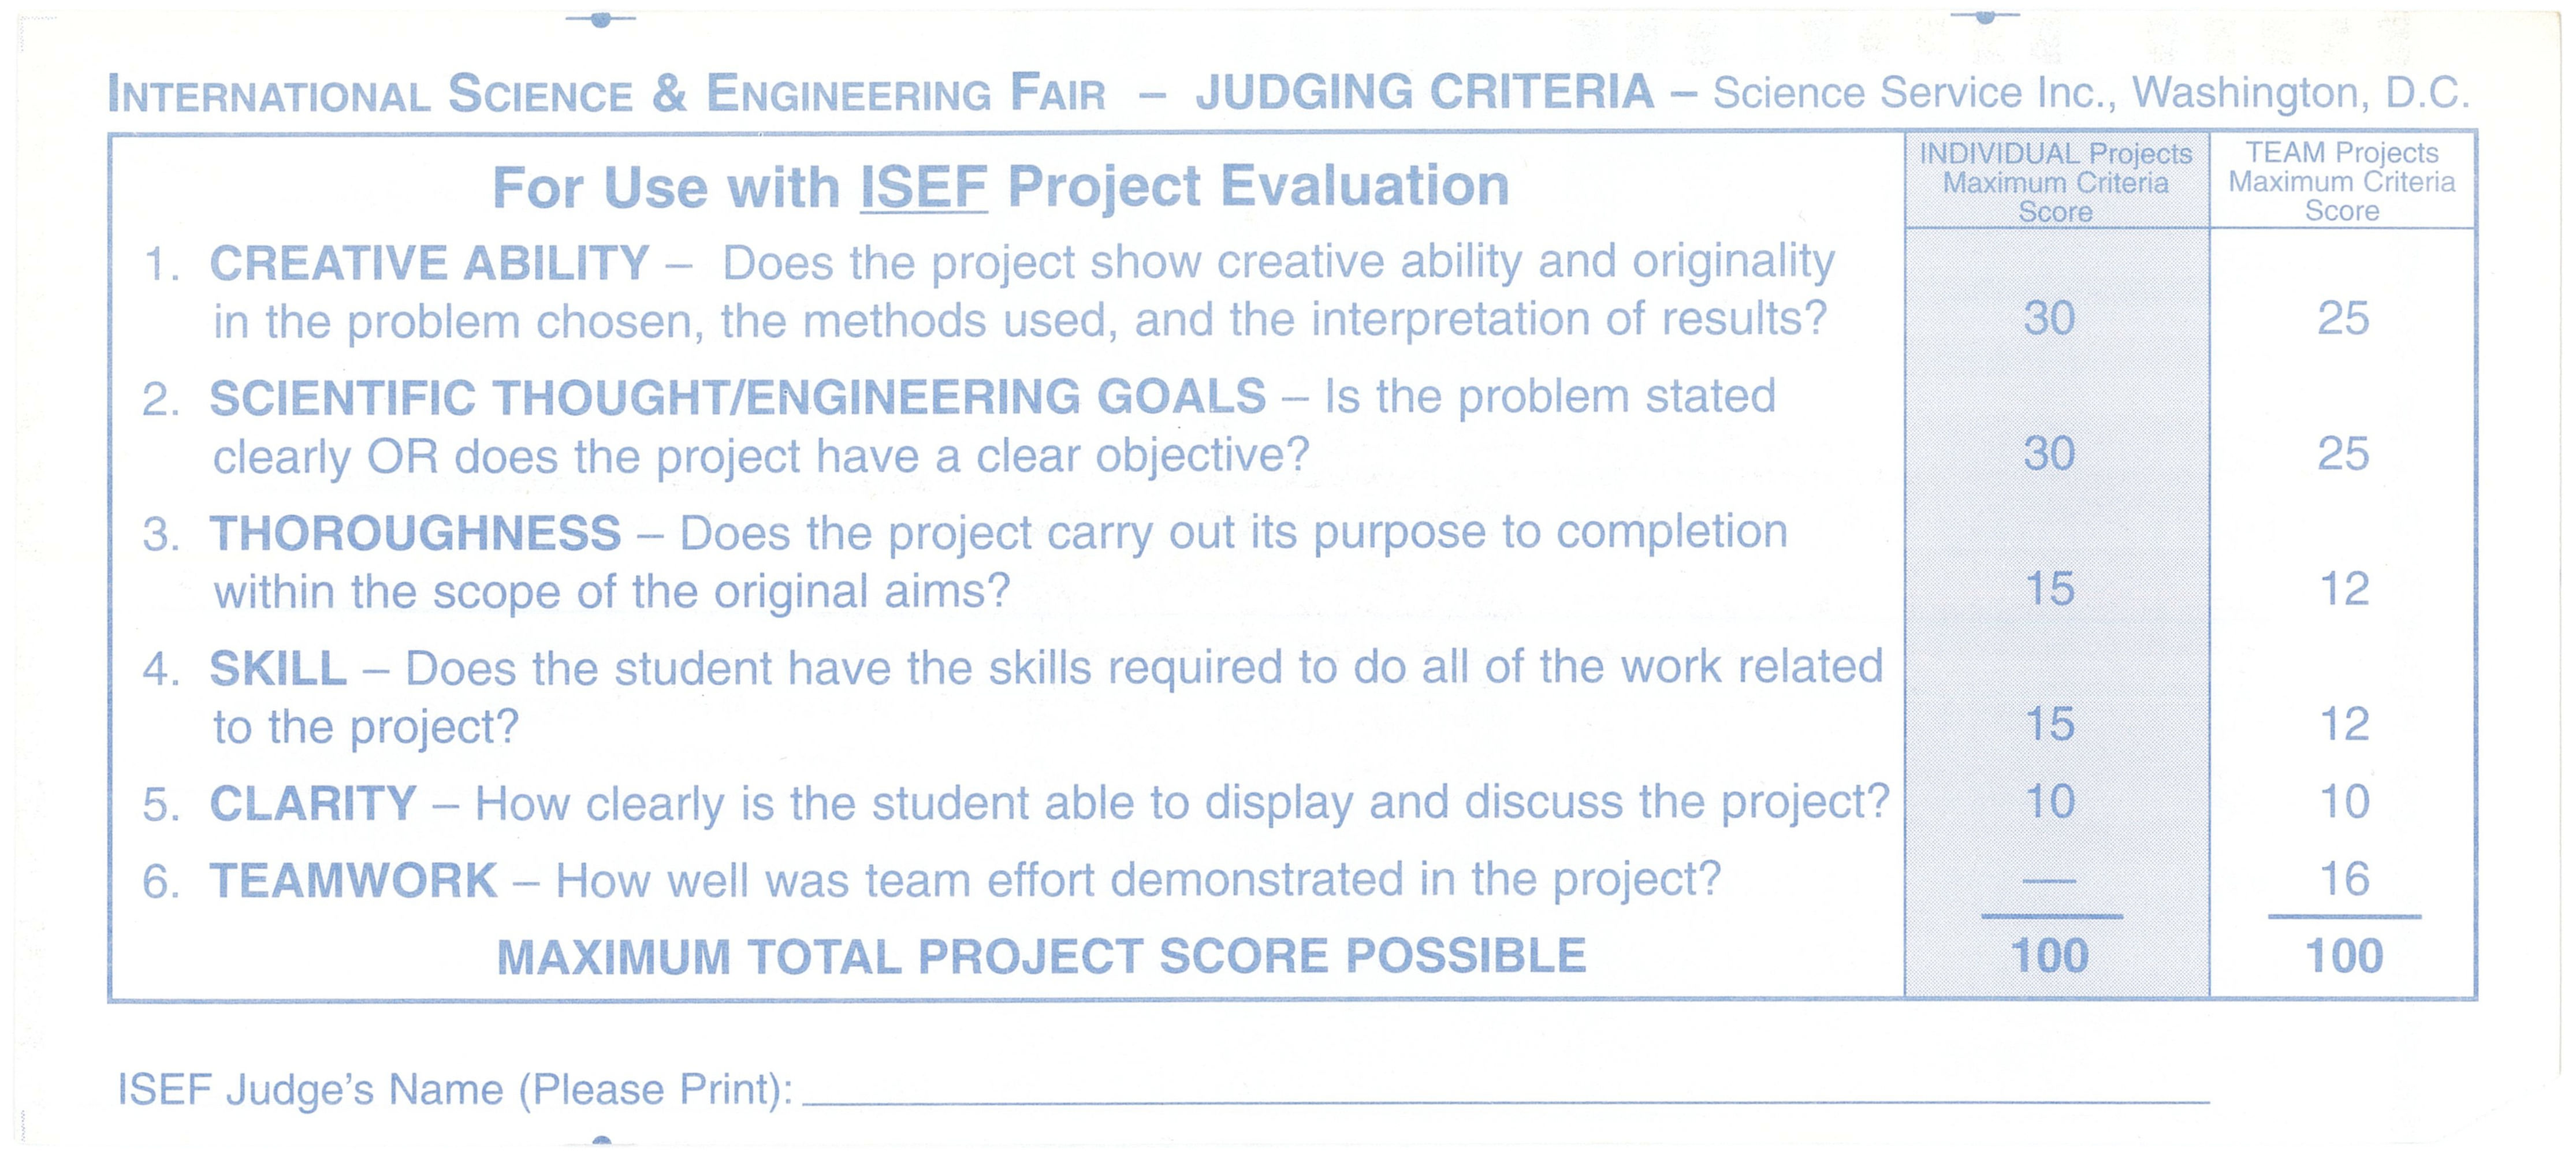Click the TEAM Projects column header
Image resolution: width=2576 pixels, height=1155 pixels.
[2341, 181]
